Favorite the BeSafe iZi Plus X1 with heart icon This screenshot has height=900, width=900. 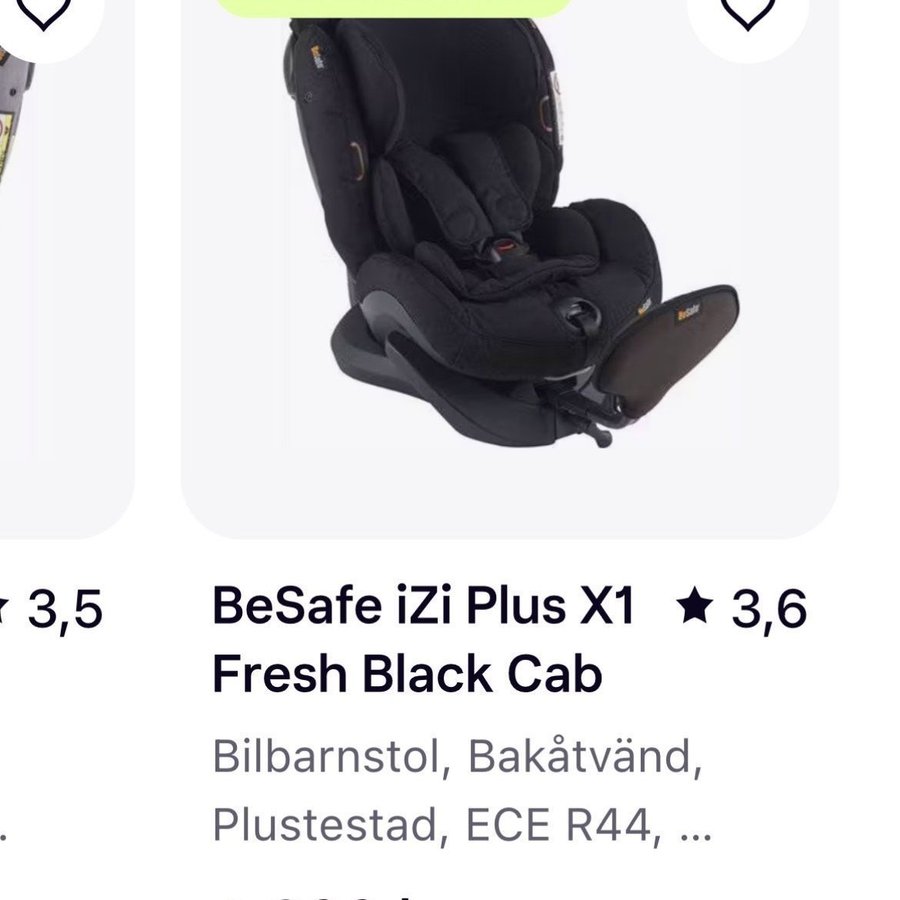click(x=747, y=11)
